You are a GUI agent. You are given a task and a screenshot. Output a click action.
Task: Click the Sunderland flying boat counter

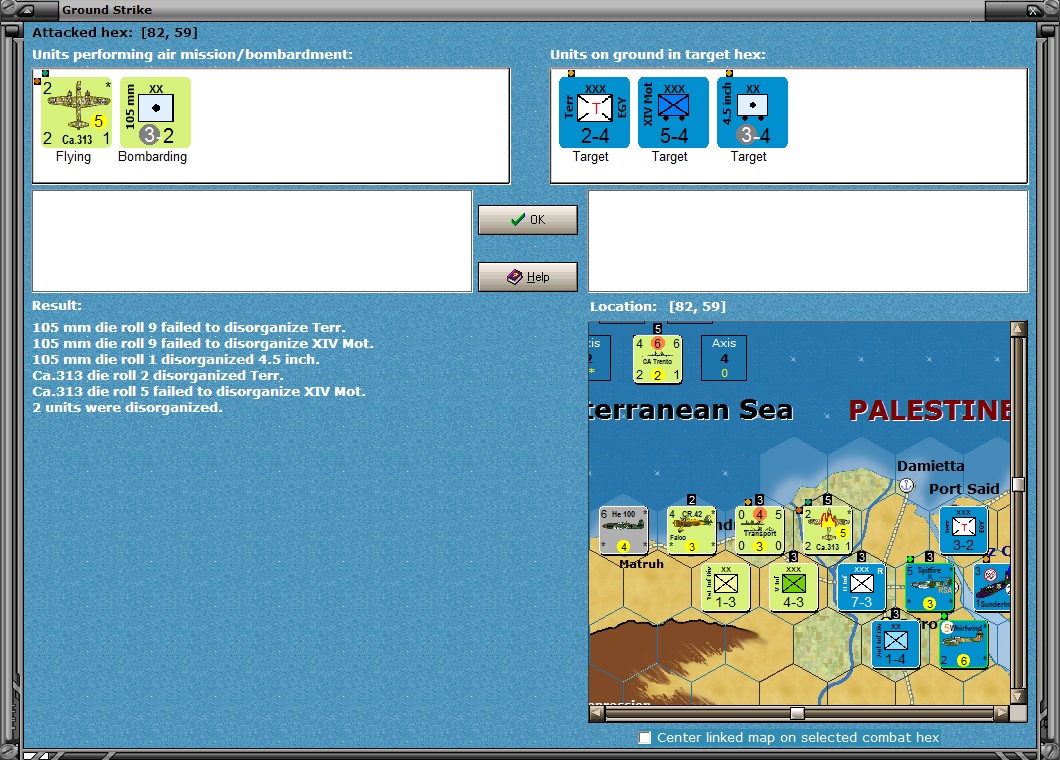(x=992, y=588)
